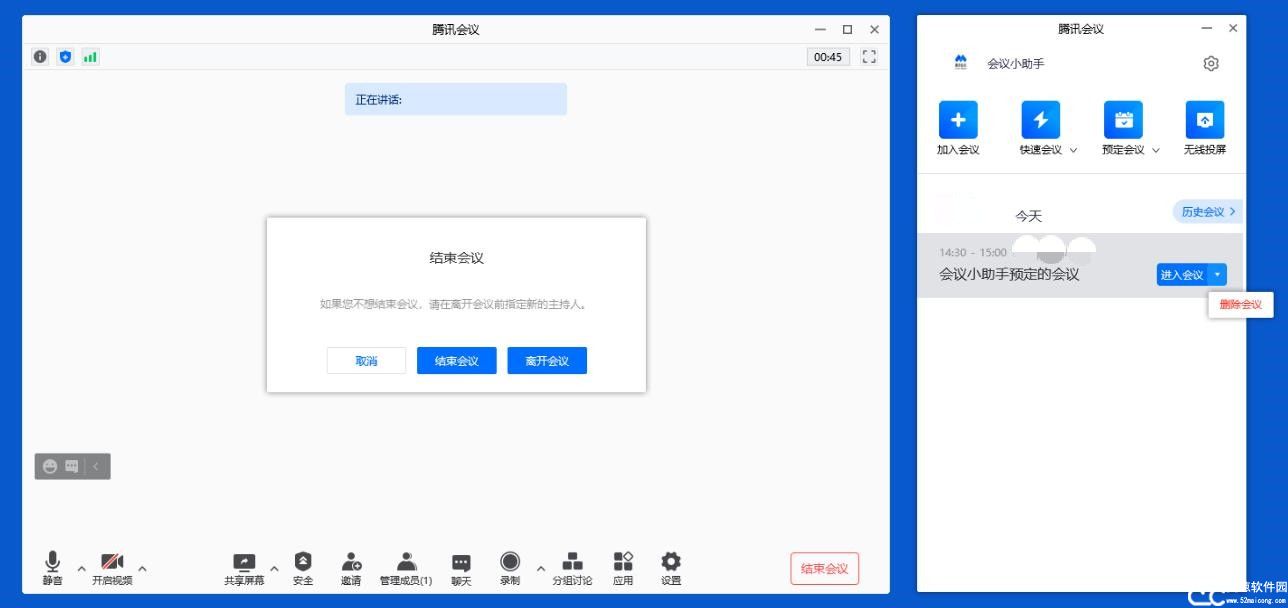Screen dimensions: 1288x608
Task: Click the blue security shield status icon
Action: (65, 57)
